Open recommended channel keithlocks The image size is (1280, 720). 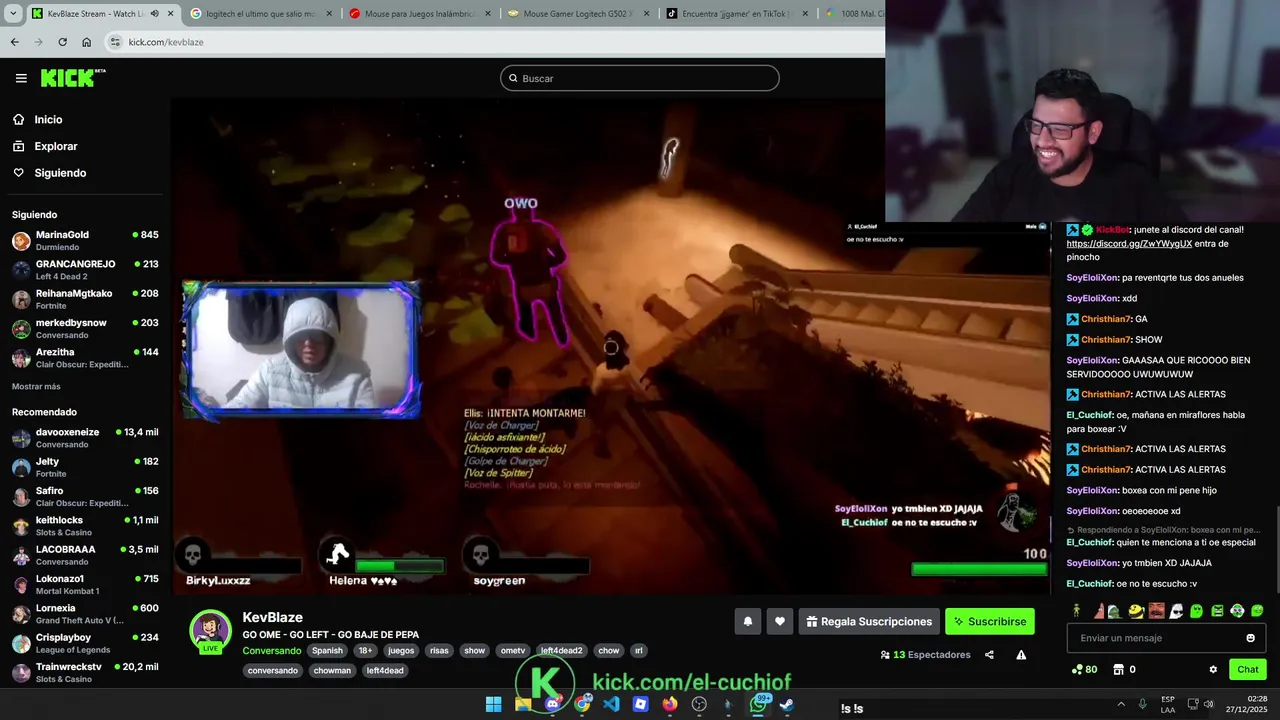point(85,526)
